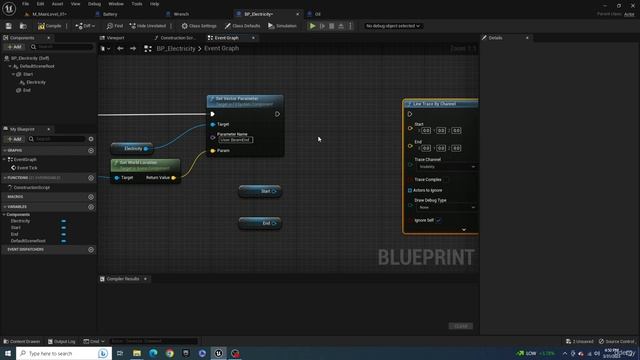The width and height of the screenshot is (640, 360).
Task: Click the Start variable node
Action: coord(260,191)
